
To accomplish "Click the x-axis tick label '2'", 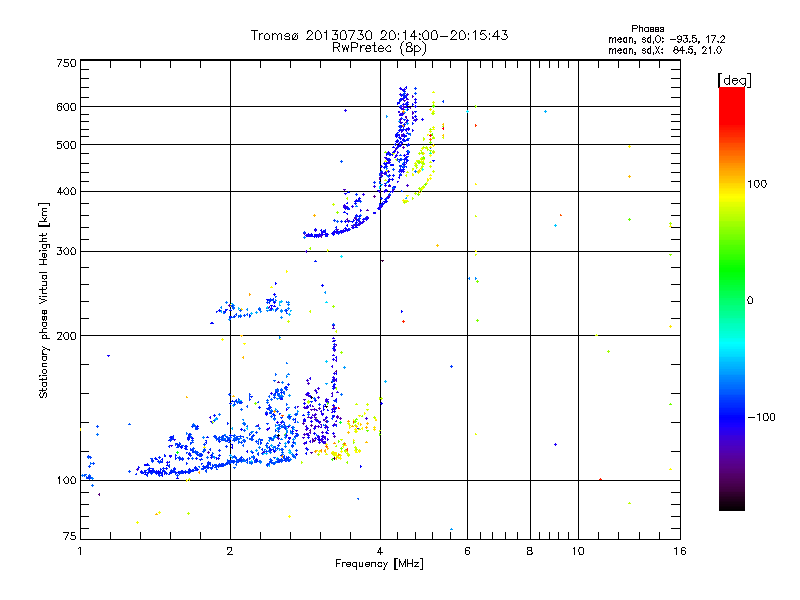I will (230, 551).
